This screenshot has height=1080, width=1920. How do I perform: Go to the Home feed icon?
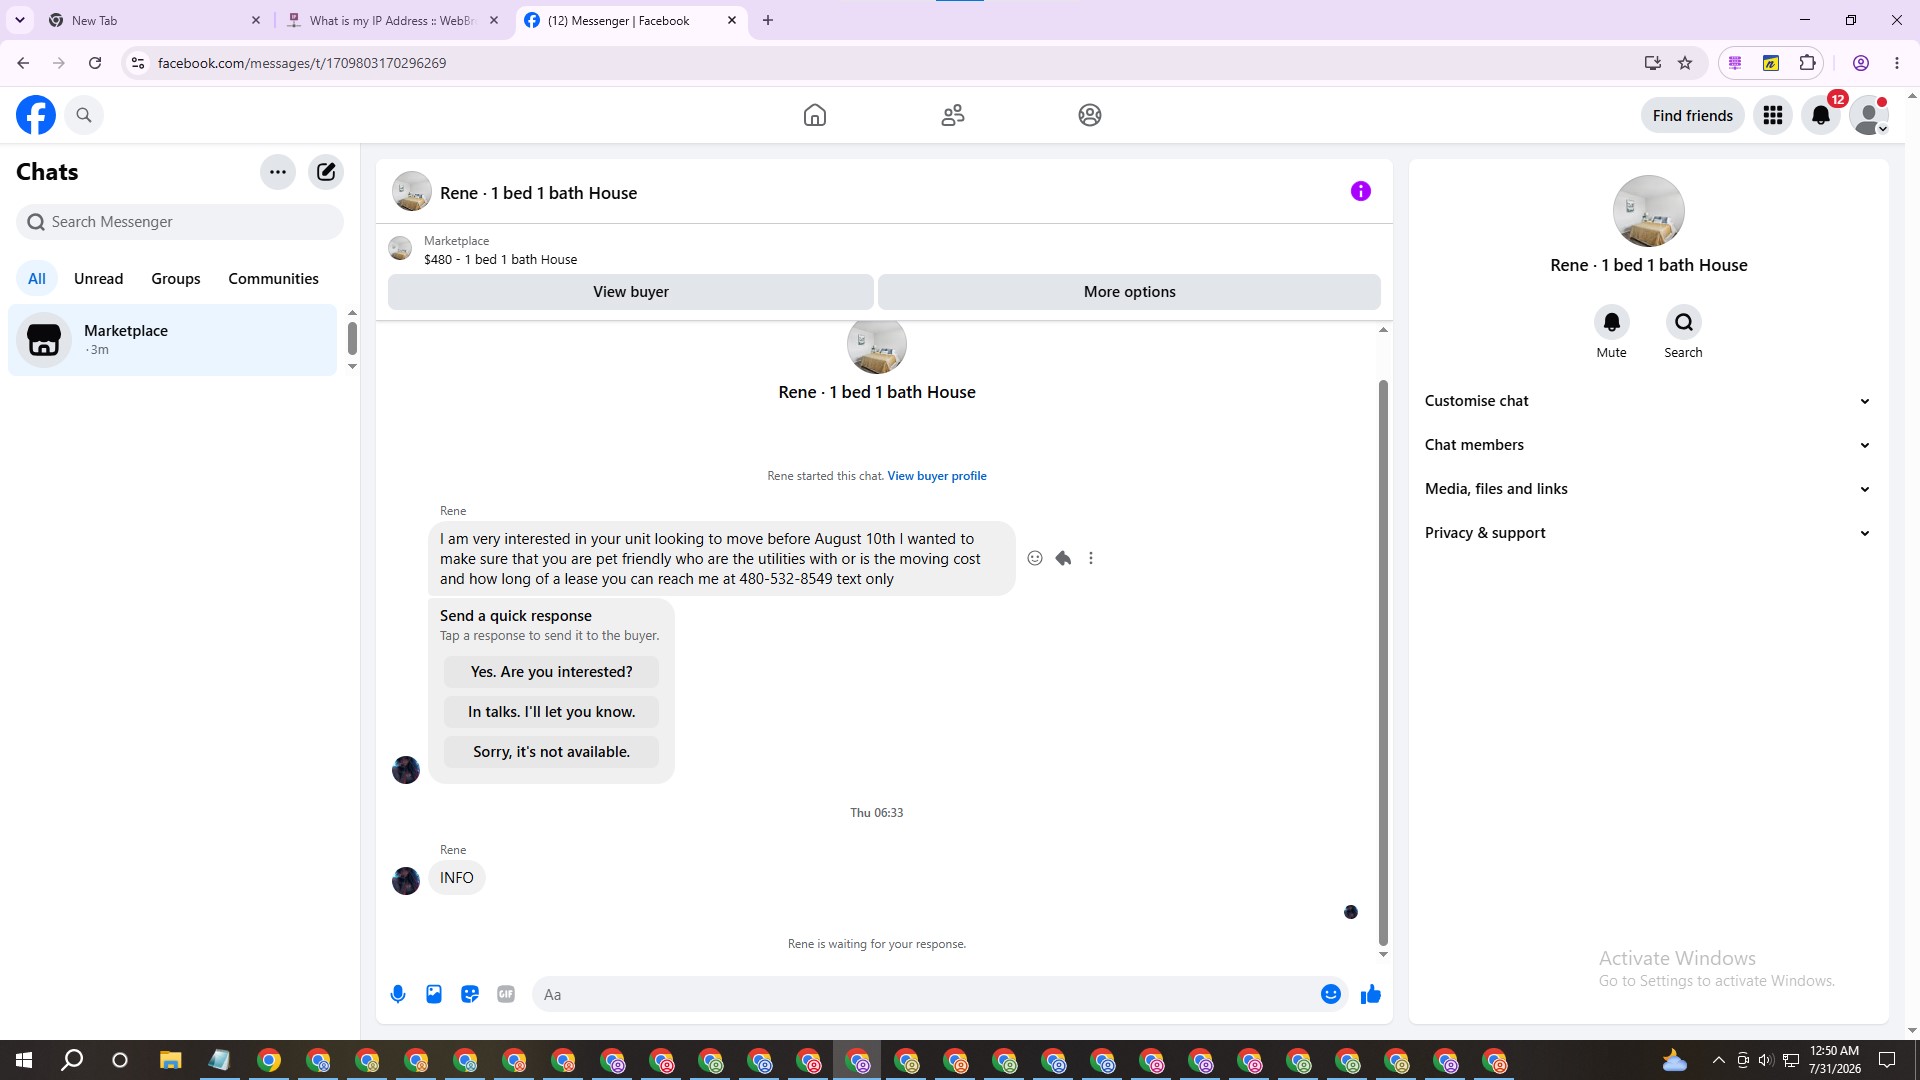(815, 115)
